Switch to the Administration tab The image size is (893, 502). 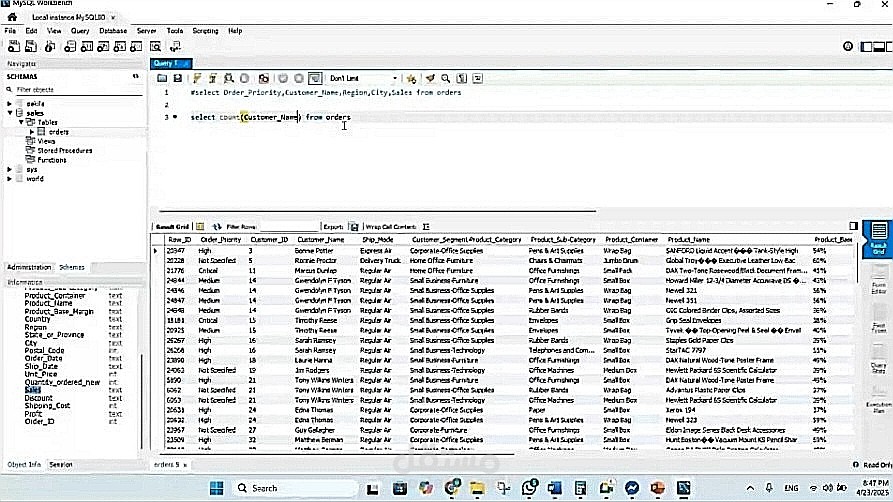29,267
